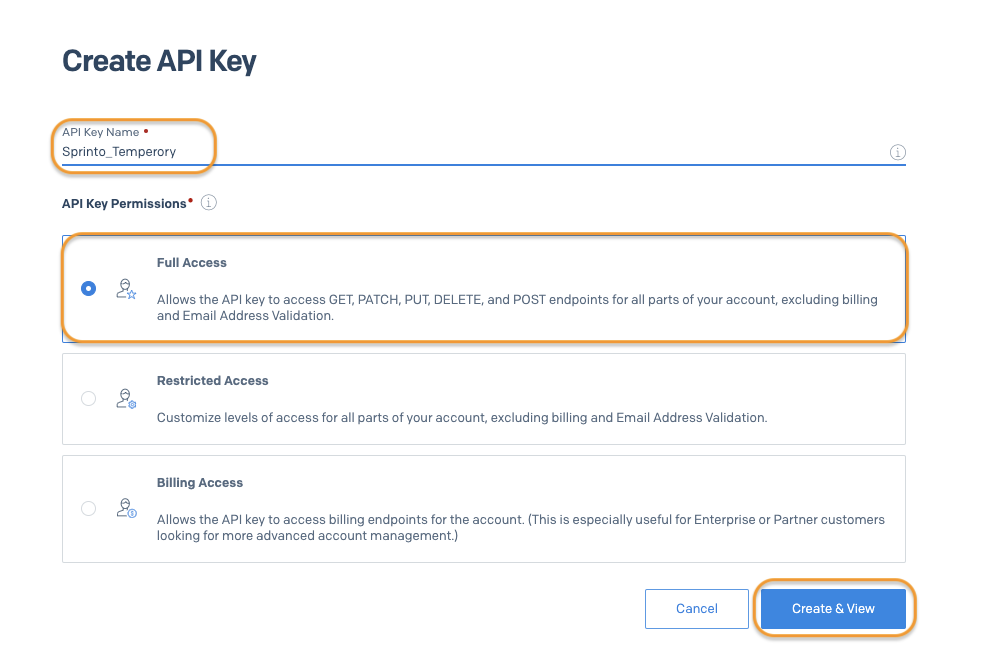Click the Create API Key page title
The image size is (984, 653).
[x=159, y=61]
